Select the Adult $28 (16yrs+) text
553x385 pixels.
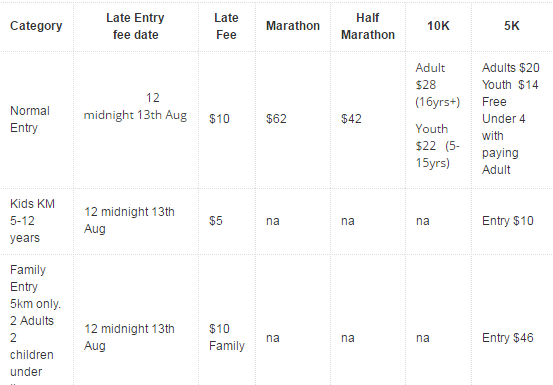tap(438, 85)
